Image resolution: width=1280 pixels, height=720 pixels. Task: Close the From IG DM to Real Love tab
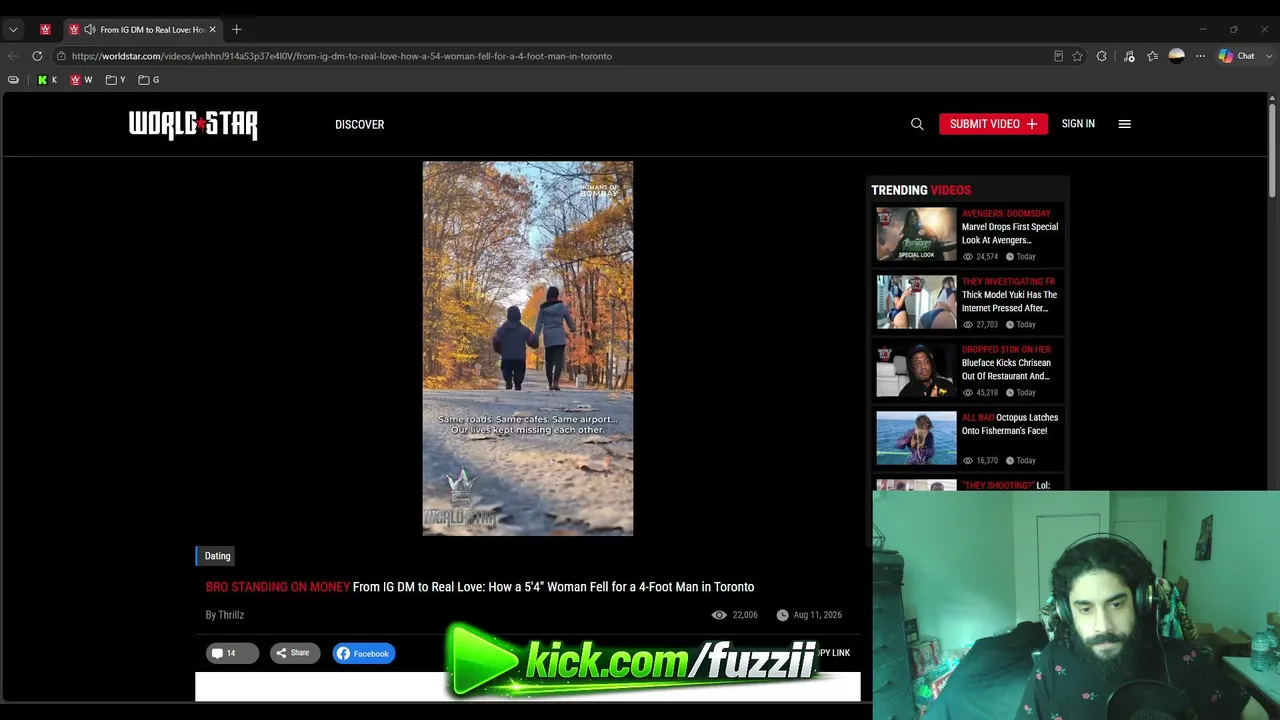point(212,30)
